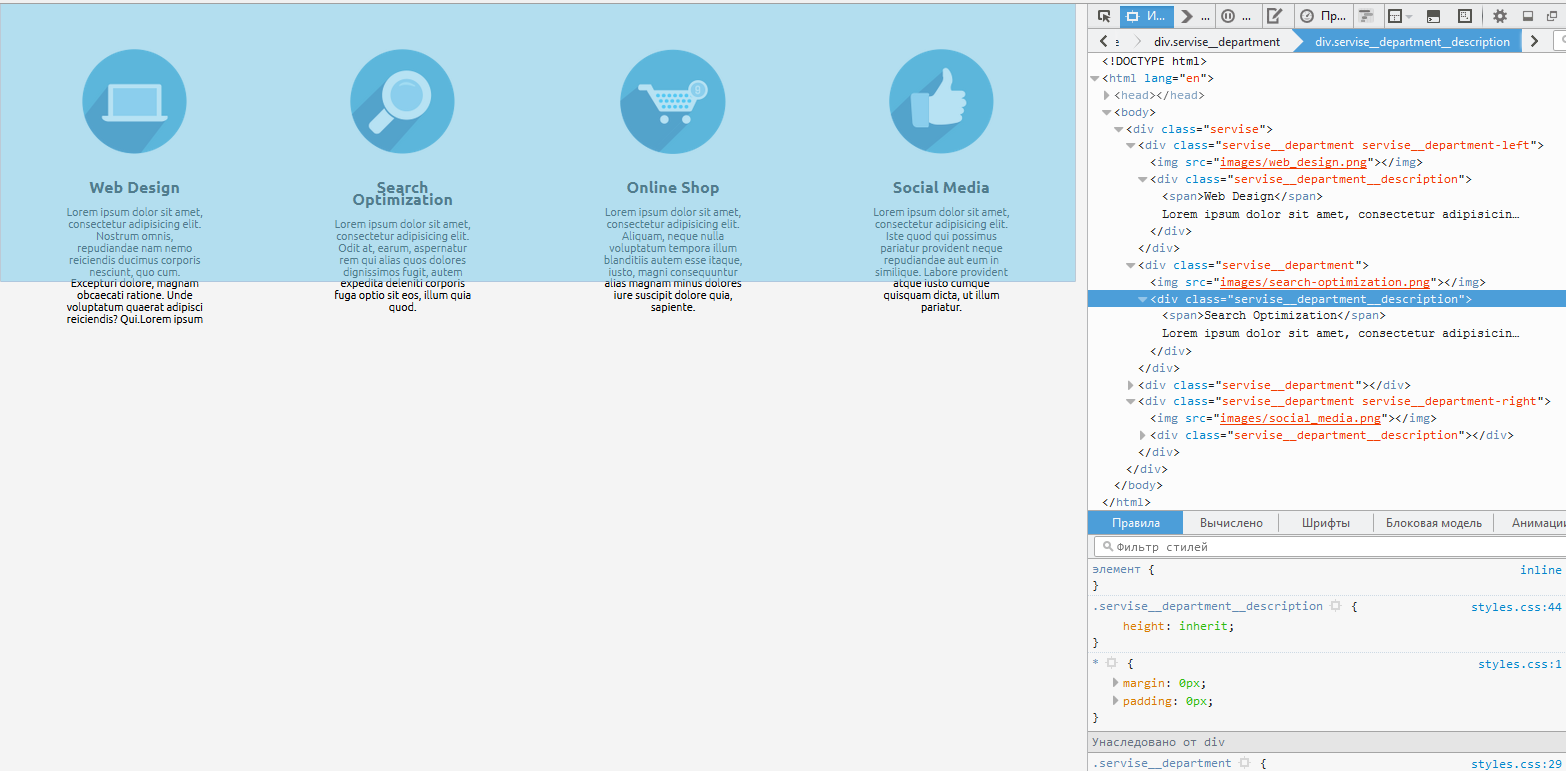
Task: Expand the head element node
Action: [x=1107, y=95]
